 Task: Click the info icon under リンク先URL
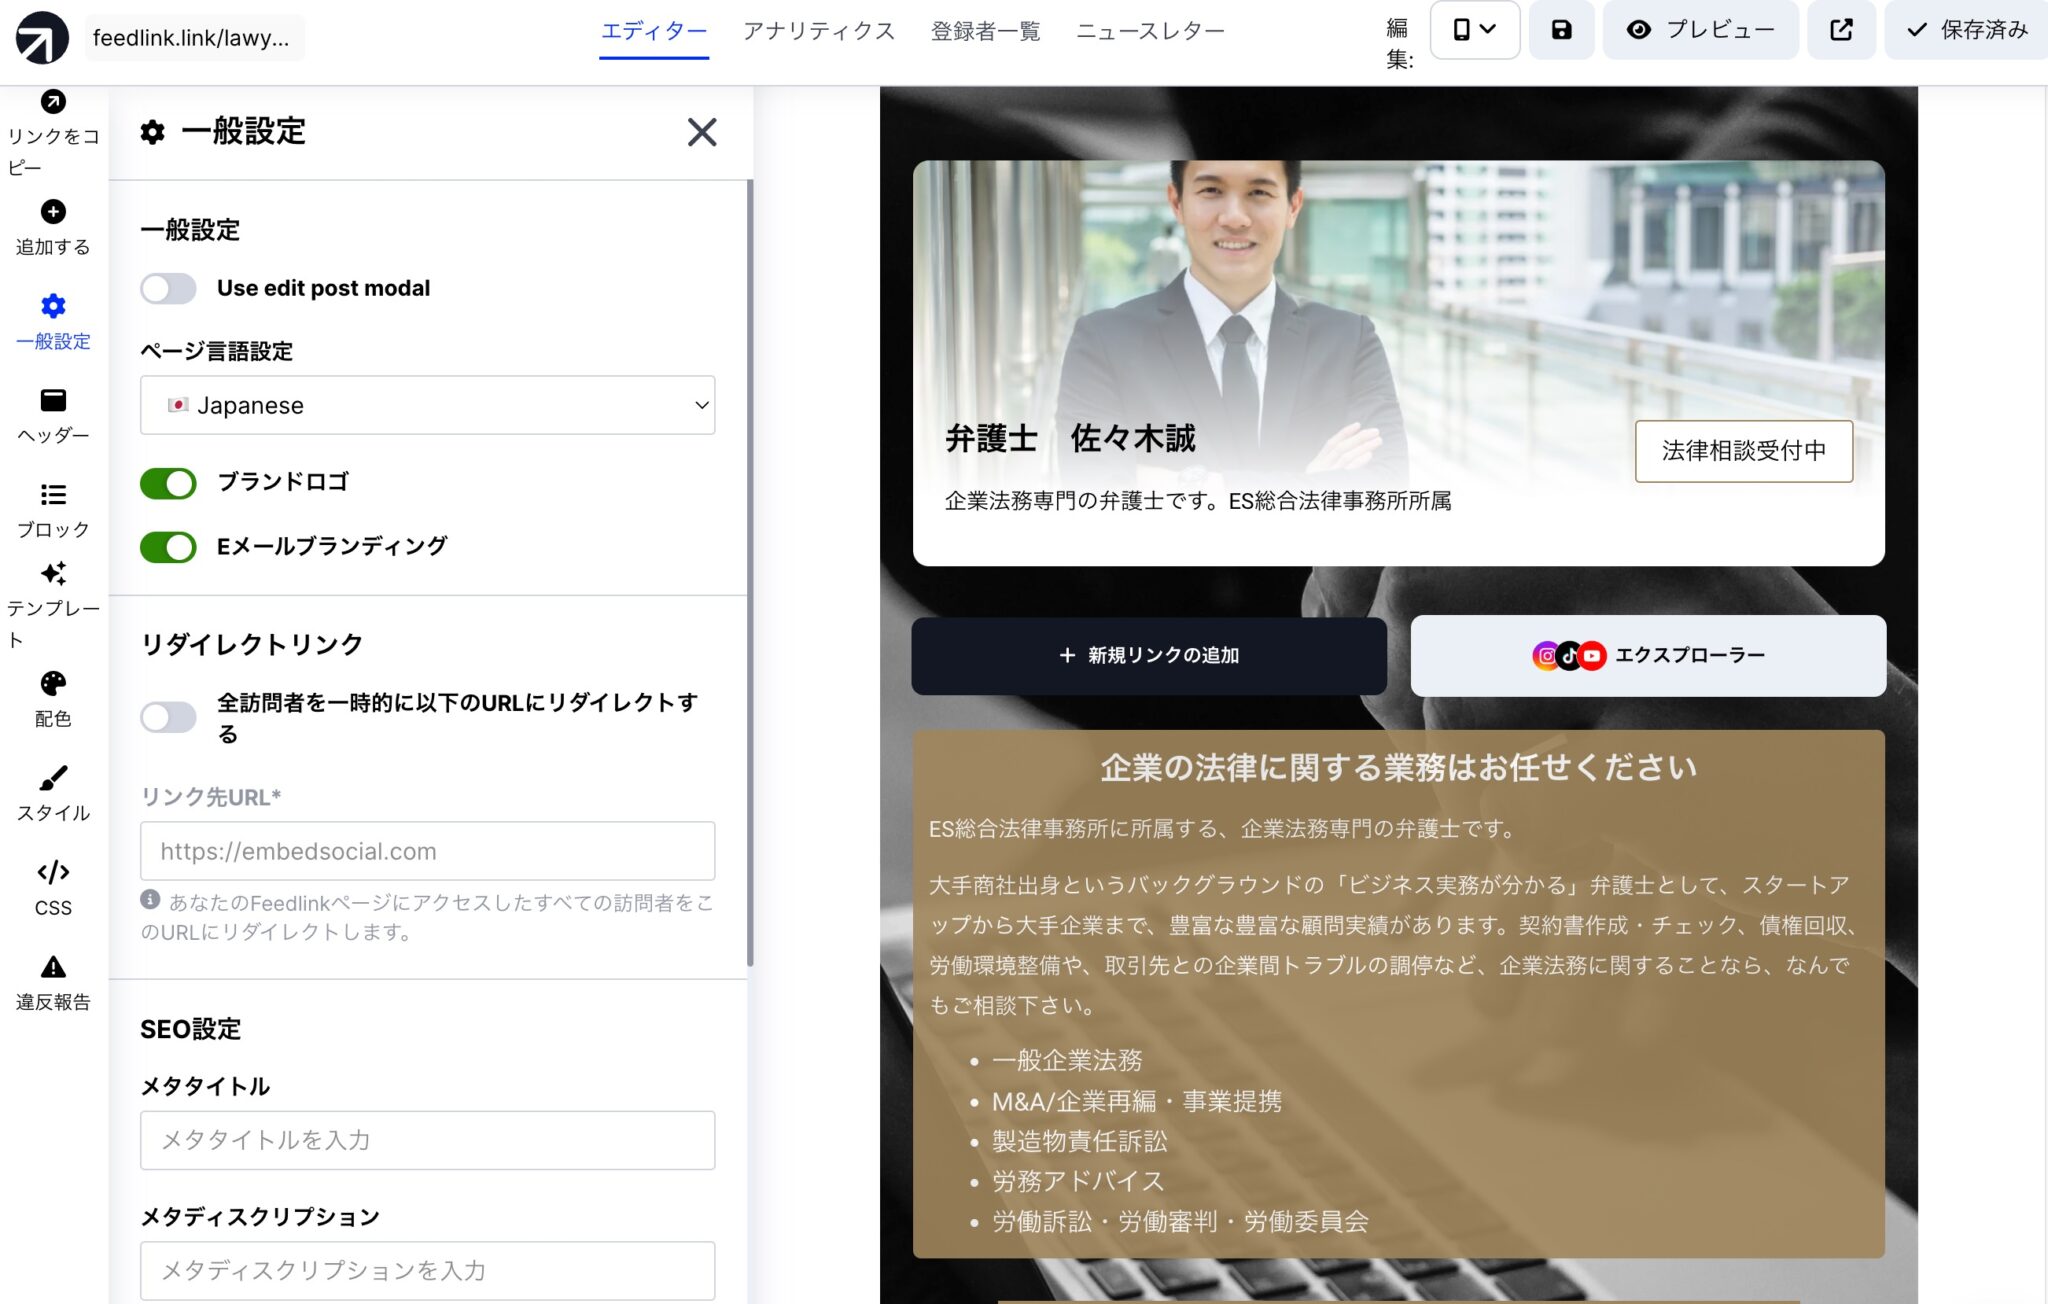[x=150, y=899]
